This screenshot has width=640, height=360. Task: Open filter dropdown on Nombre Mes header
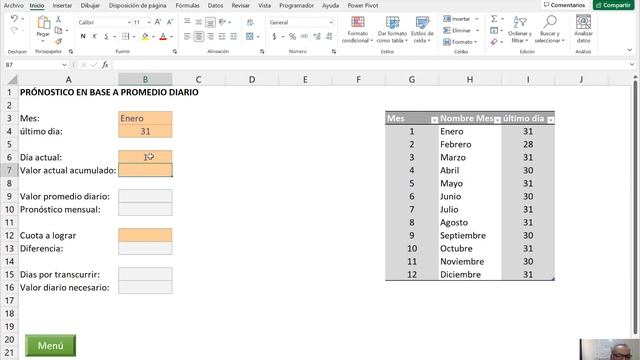click(497, 120)
